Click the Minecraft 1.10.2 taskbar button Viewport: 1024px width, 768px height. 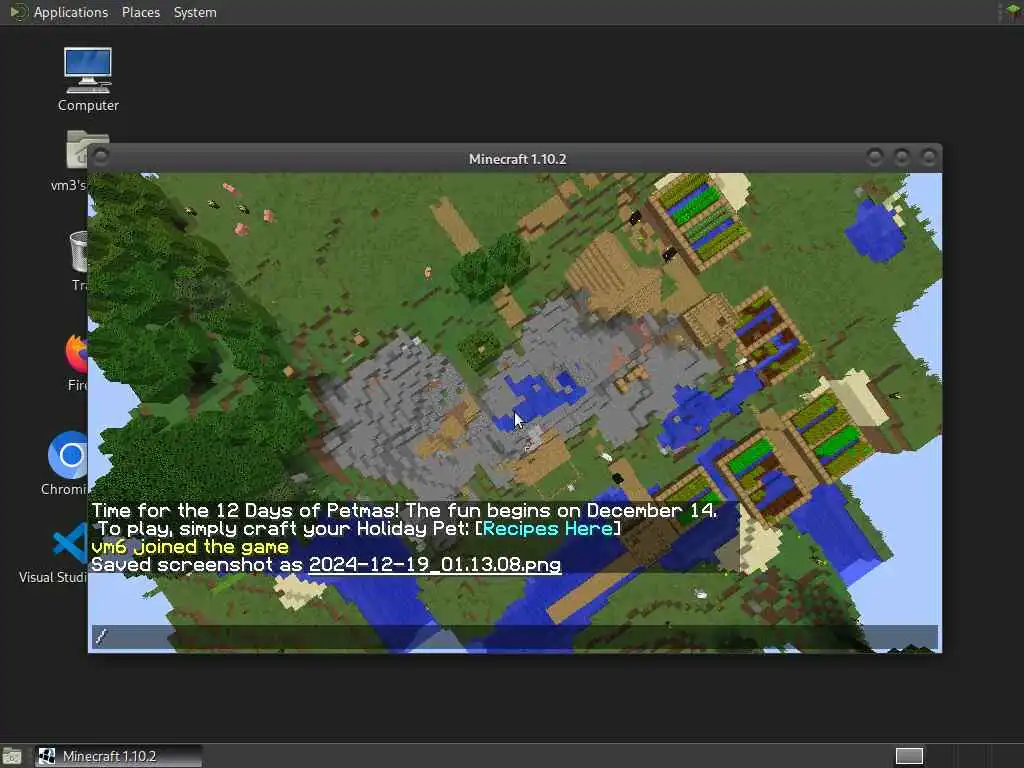pyautogui.click(x=118, y=756)
